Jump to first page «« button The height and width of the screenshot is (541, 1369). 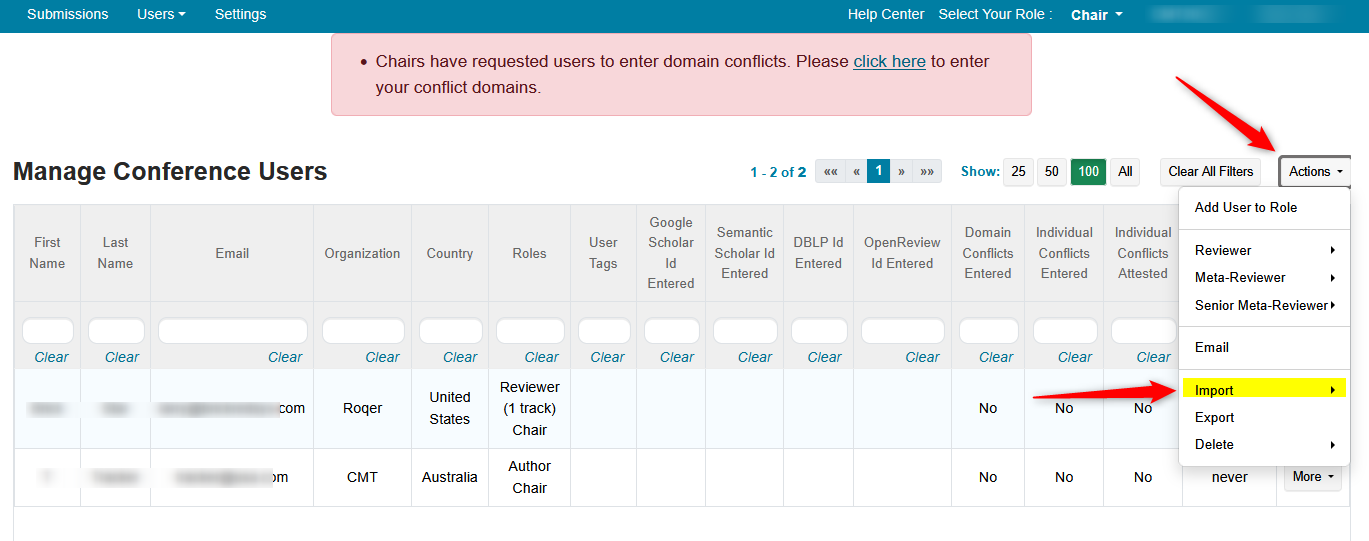tap(830, 172)
